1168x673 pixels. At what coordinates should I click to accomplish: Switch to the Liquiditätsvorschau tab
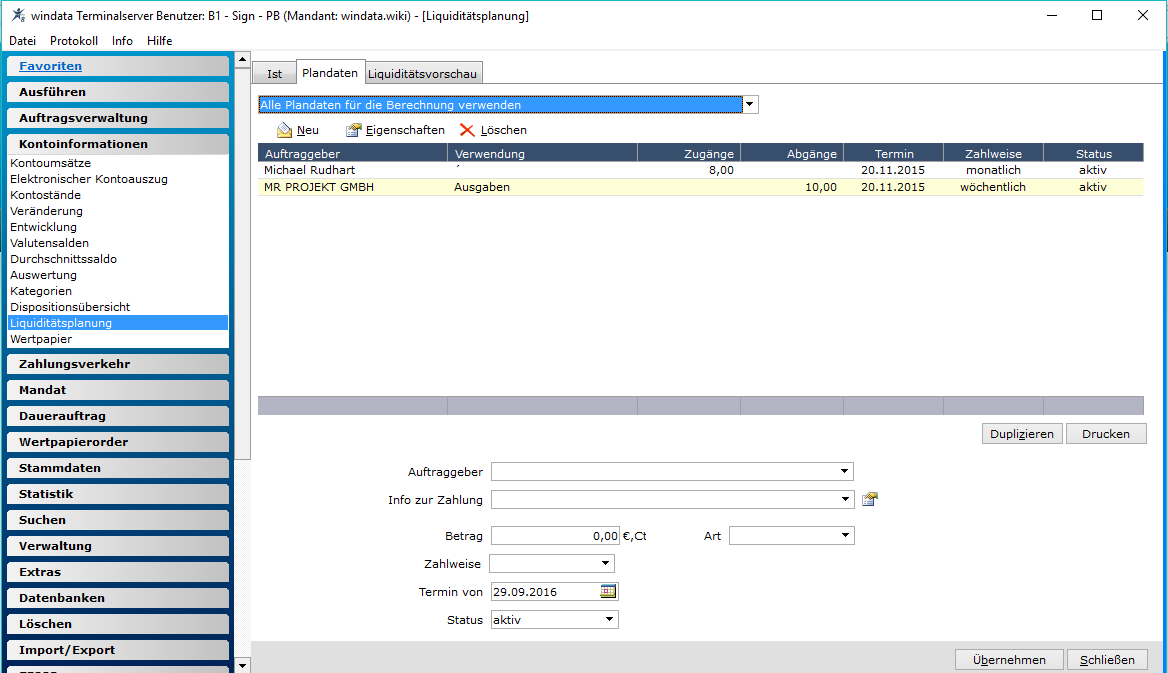[422, 74]
